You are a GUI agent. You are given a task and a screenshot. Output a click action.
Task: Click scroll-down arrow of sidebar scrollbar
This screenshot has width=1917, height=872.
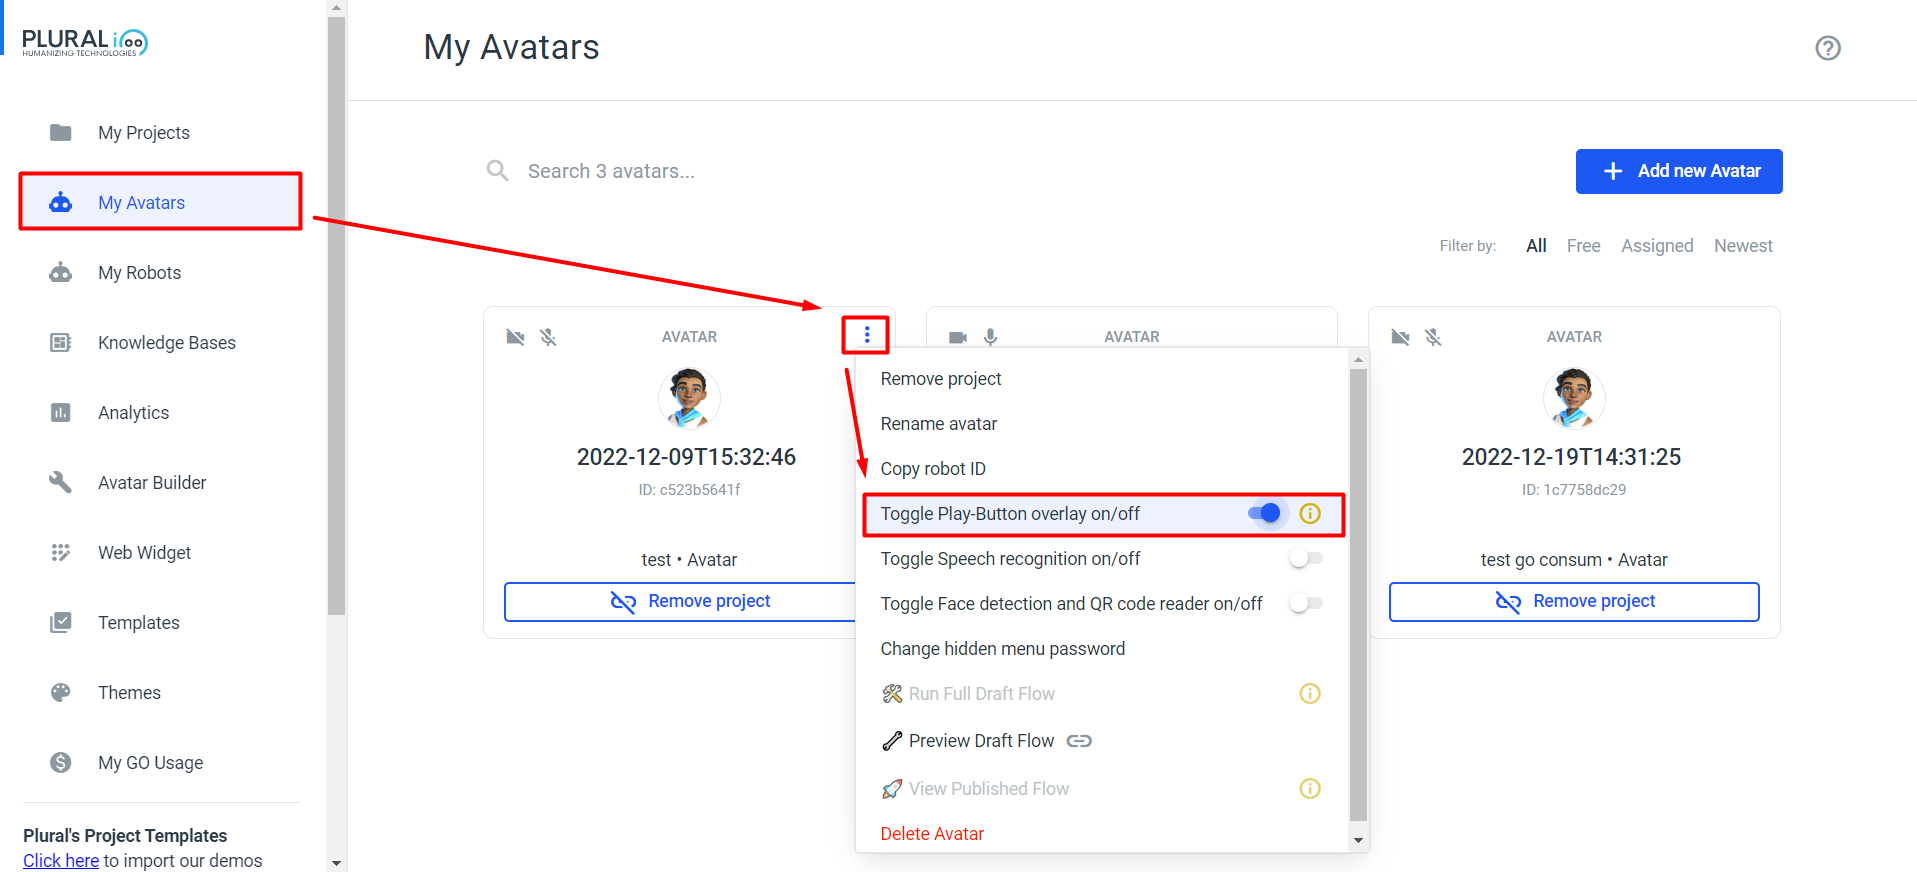(x=336, y=862)
